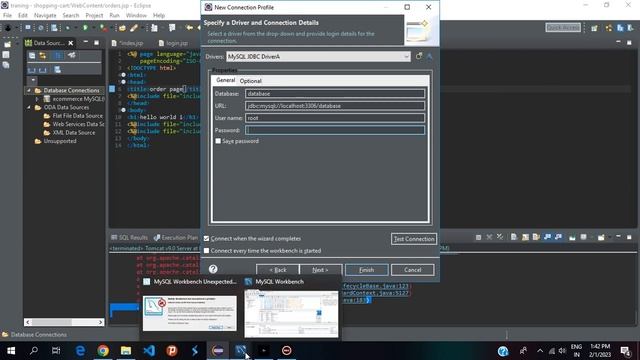Click the Clear Console icon in console toolbar
The image size is (640, 360).
[x=514, y=237]
